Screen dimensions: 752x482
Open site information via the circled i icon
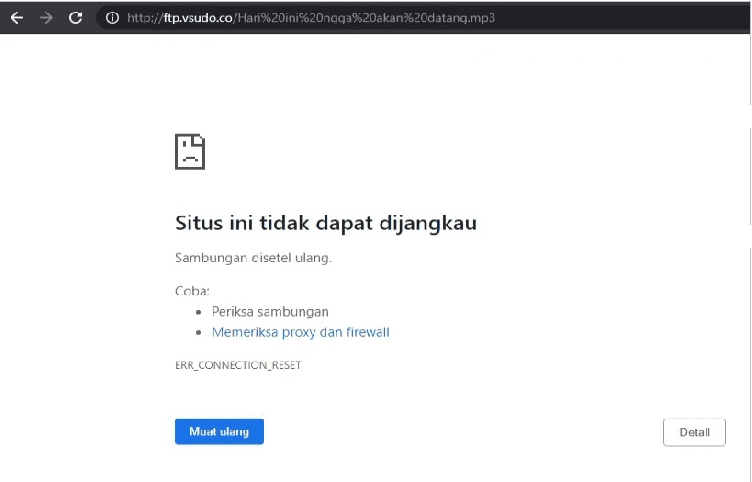113,18
